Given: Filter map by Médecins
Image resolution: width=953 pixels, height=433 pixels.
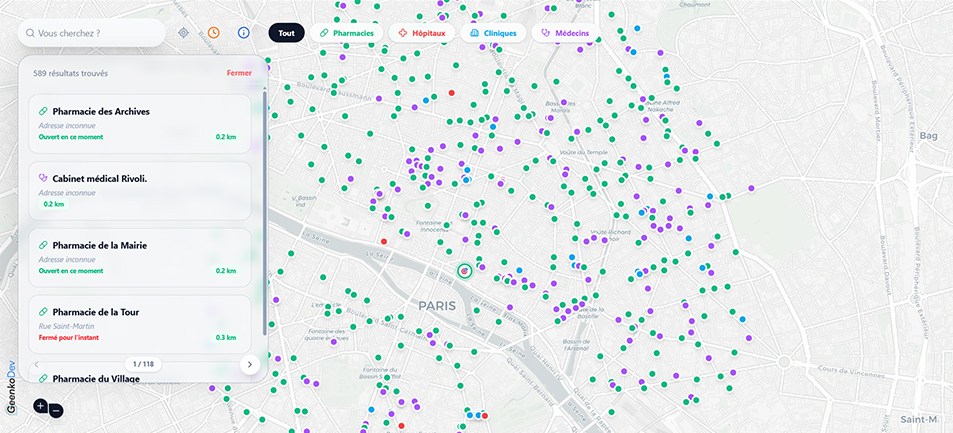Looking at the screenshot, I should [x=566, y=33].
